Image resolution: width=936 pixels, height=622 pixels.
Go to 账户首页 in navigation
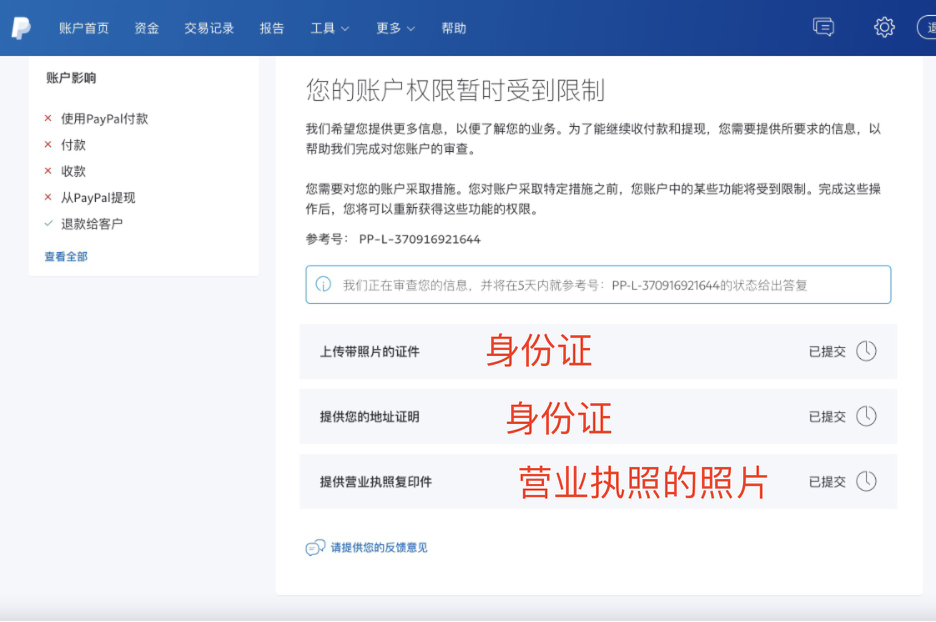pyautogui.click(x=84, y=28)
